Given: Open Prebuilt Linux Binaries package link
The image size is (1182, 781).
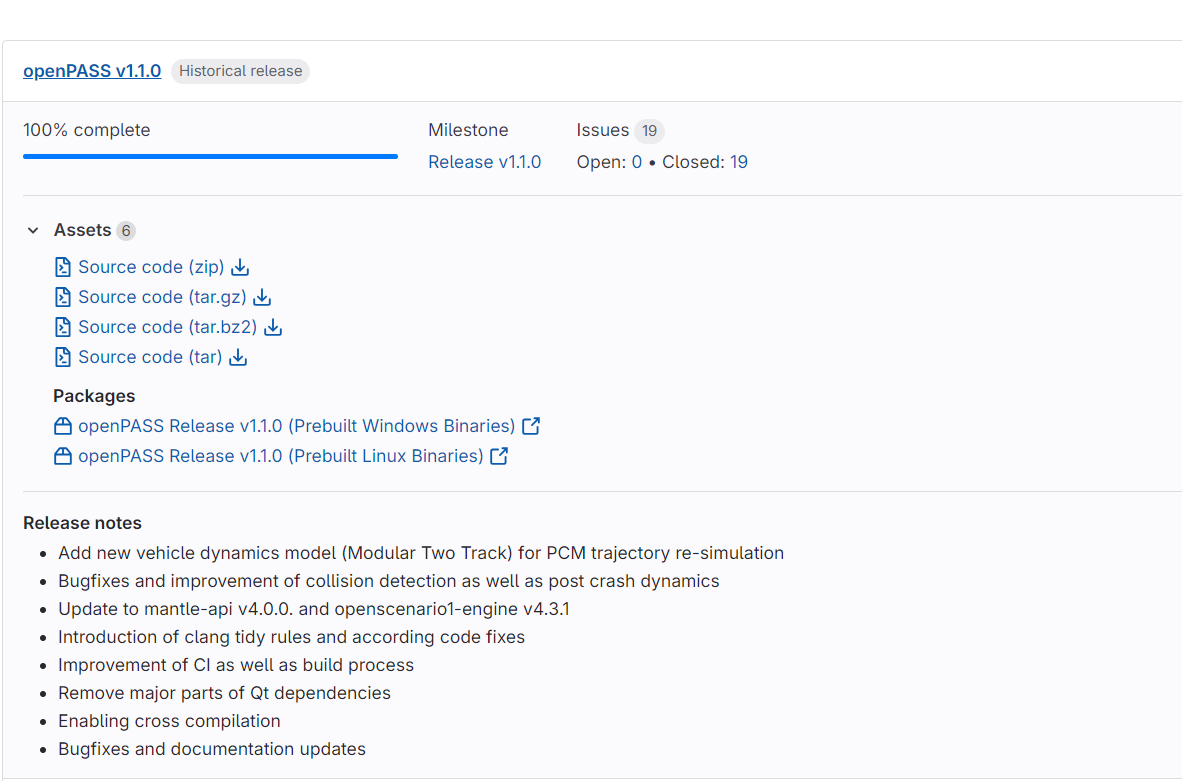Looking at the screenshot, I should tap(280, 456).
